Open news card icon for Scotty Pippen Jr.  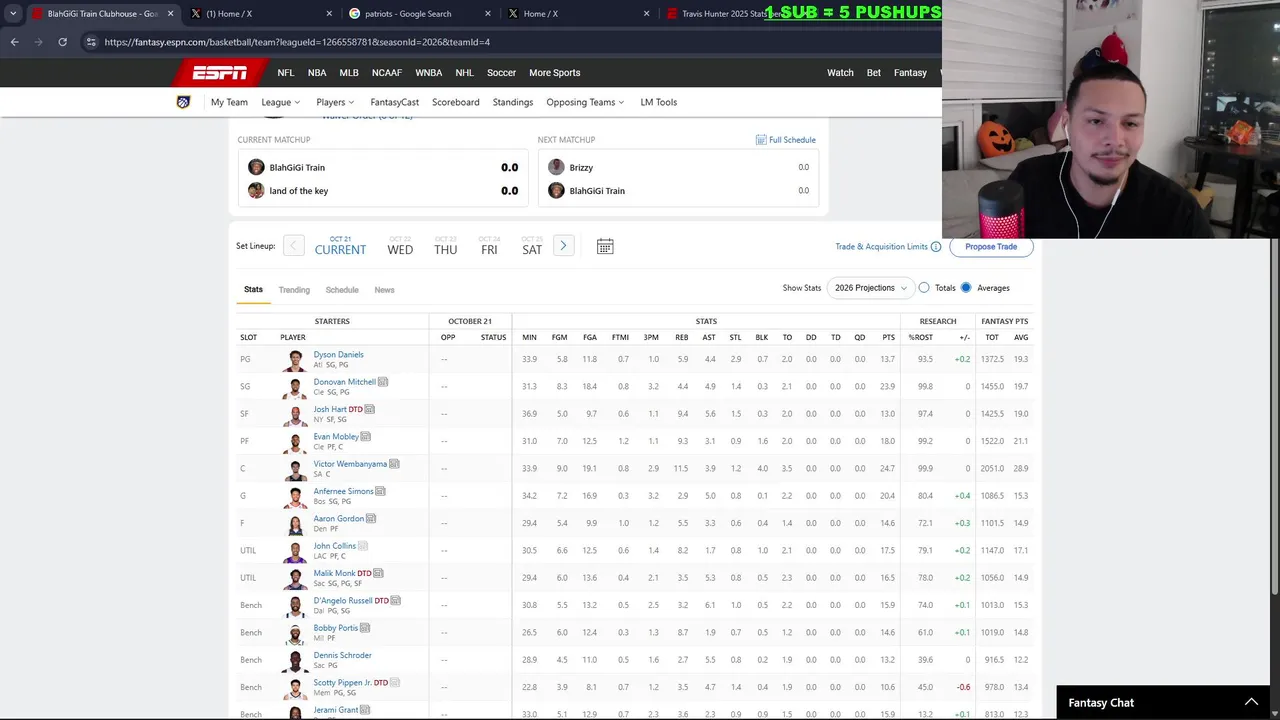point(395,683)
